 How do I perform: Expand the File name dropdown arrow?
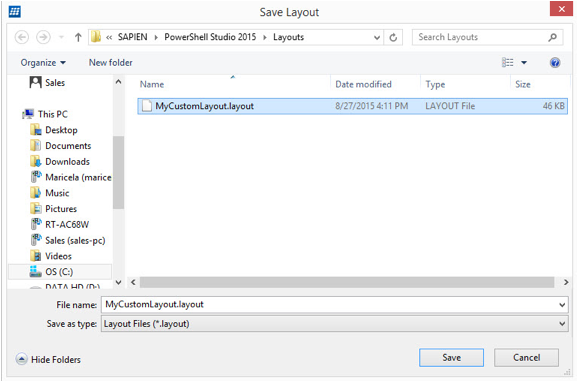pos(562,305)
